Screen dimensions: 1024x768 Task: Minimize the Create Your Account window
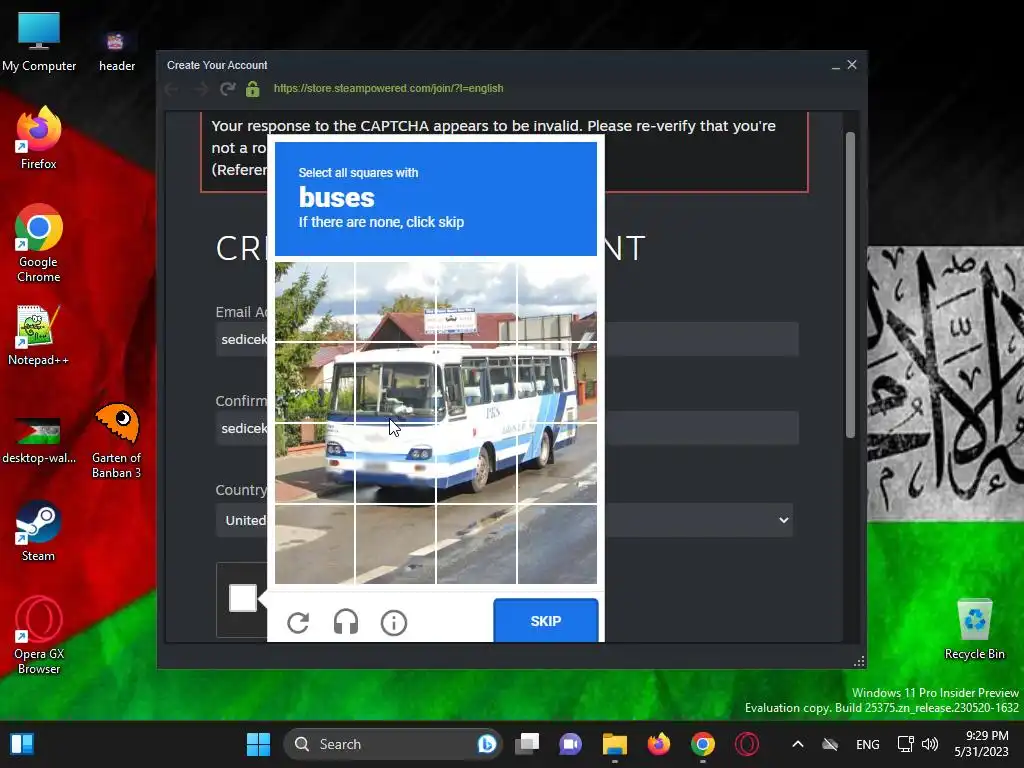[835, 65]
